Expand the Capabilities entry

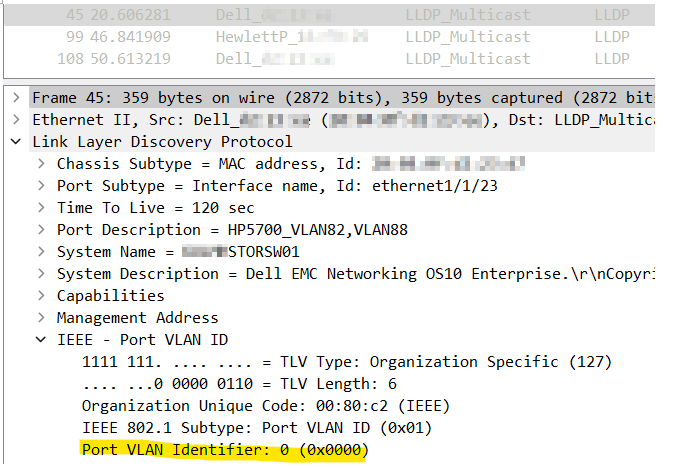click(x=41, y=296)
